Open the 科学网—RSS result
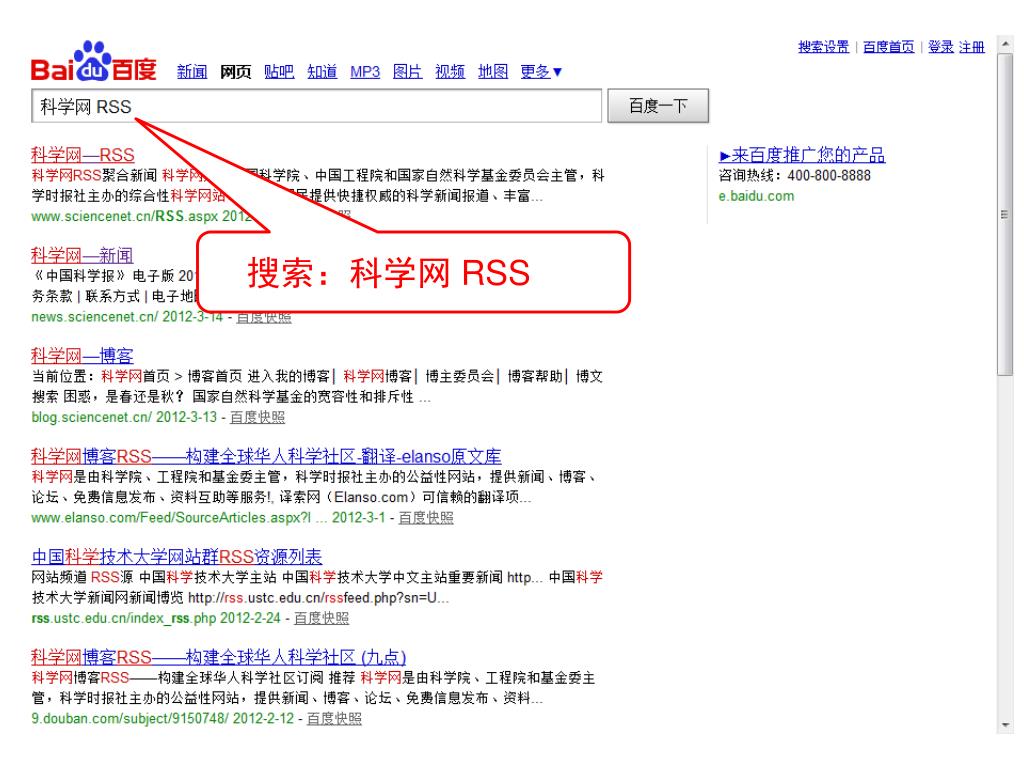 click(x=82, y=155)
